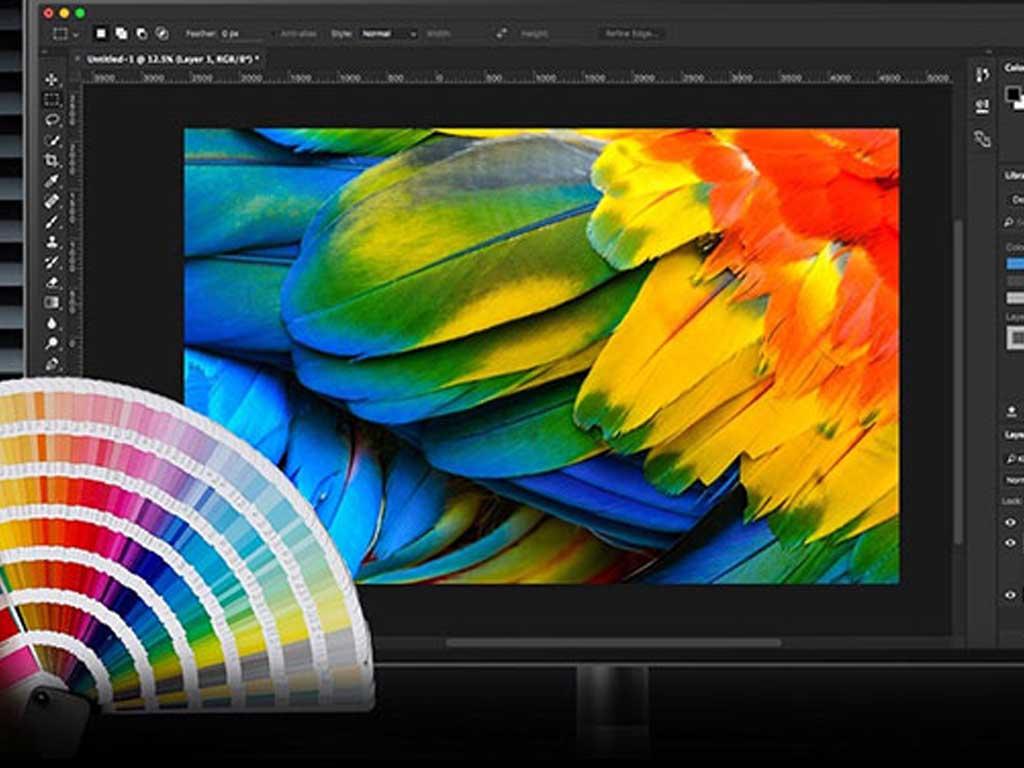Pick the Crop tool
This screenshot has height=768, width=1024.
tap(52, 160)
